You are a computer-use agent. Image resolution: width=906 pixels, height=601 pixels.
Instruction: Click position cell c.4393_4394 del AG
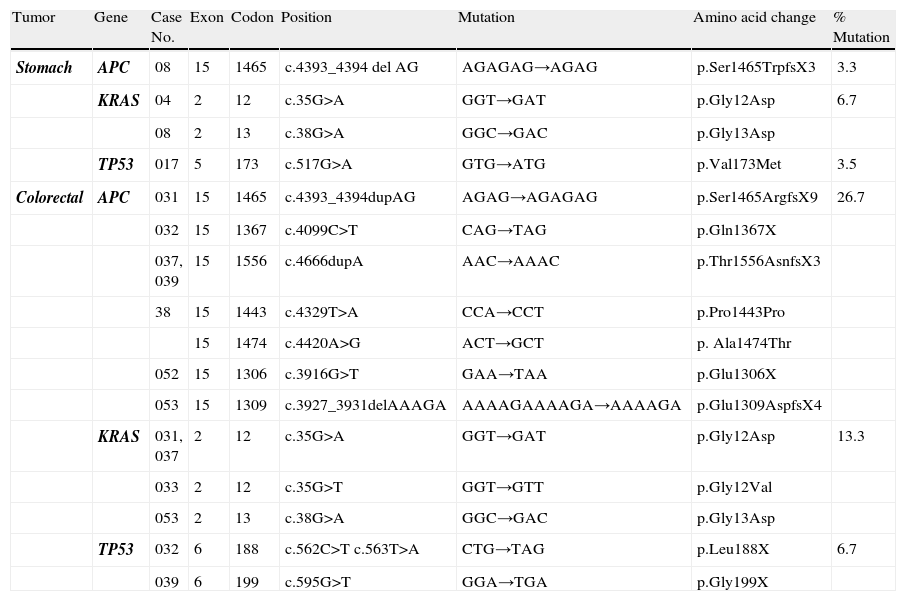point(351,68)
